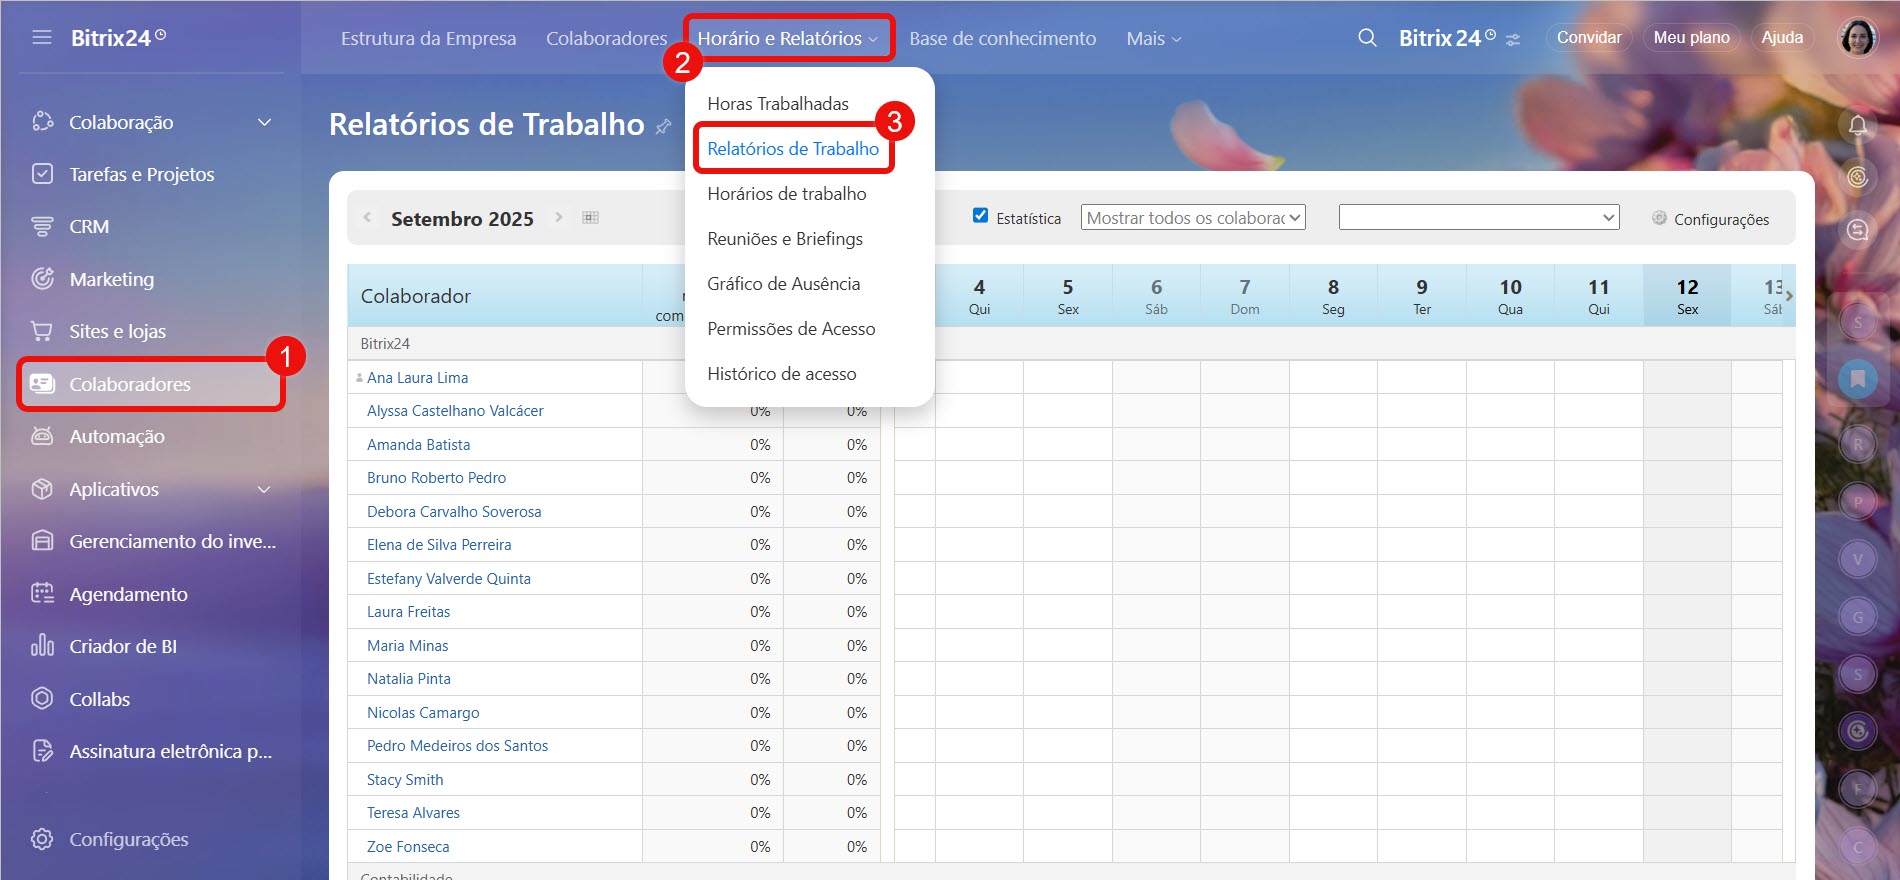Screen dimensions: 1900x880
Task: Open Natalia Pinta's profile link
Action: pyautogui.click(x=409, y=679)
